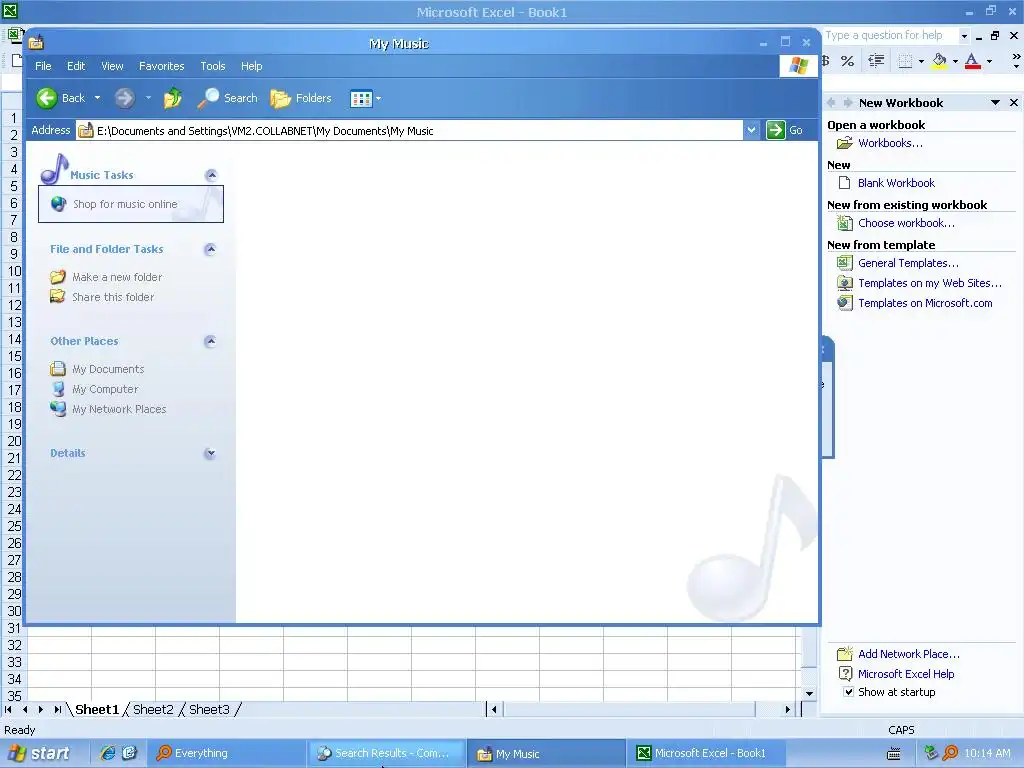This screenshot has width=1024, height=768.
Task: Click Add Network Place...
Action: point(908,654)
